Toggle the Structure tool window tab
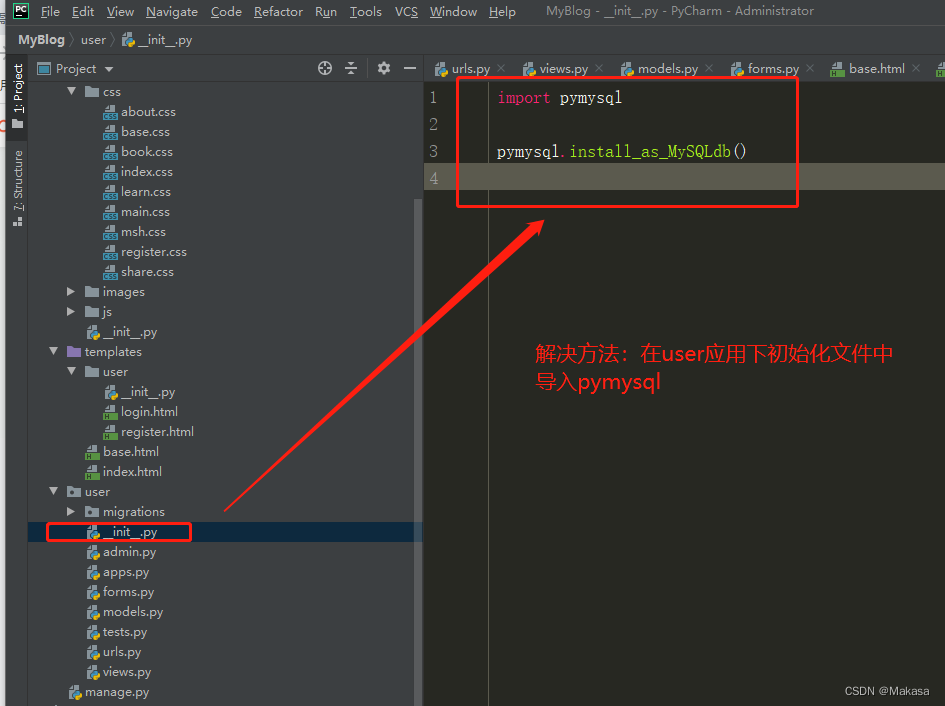 [17, 188]
